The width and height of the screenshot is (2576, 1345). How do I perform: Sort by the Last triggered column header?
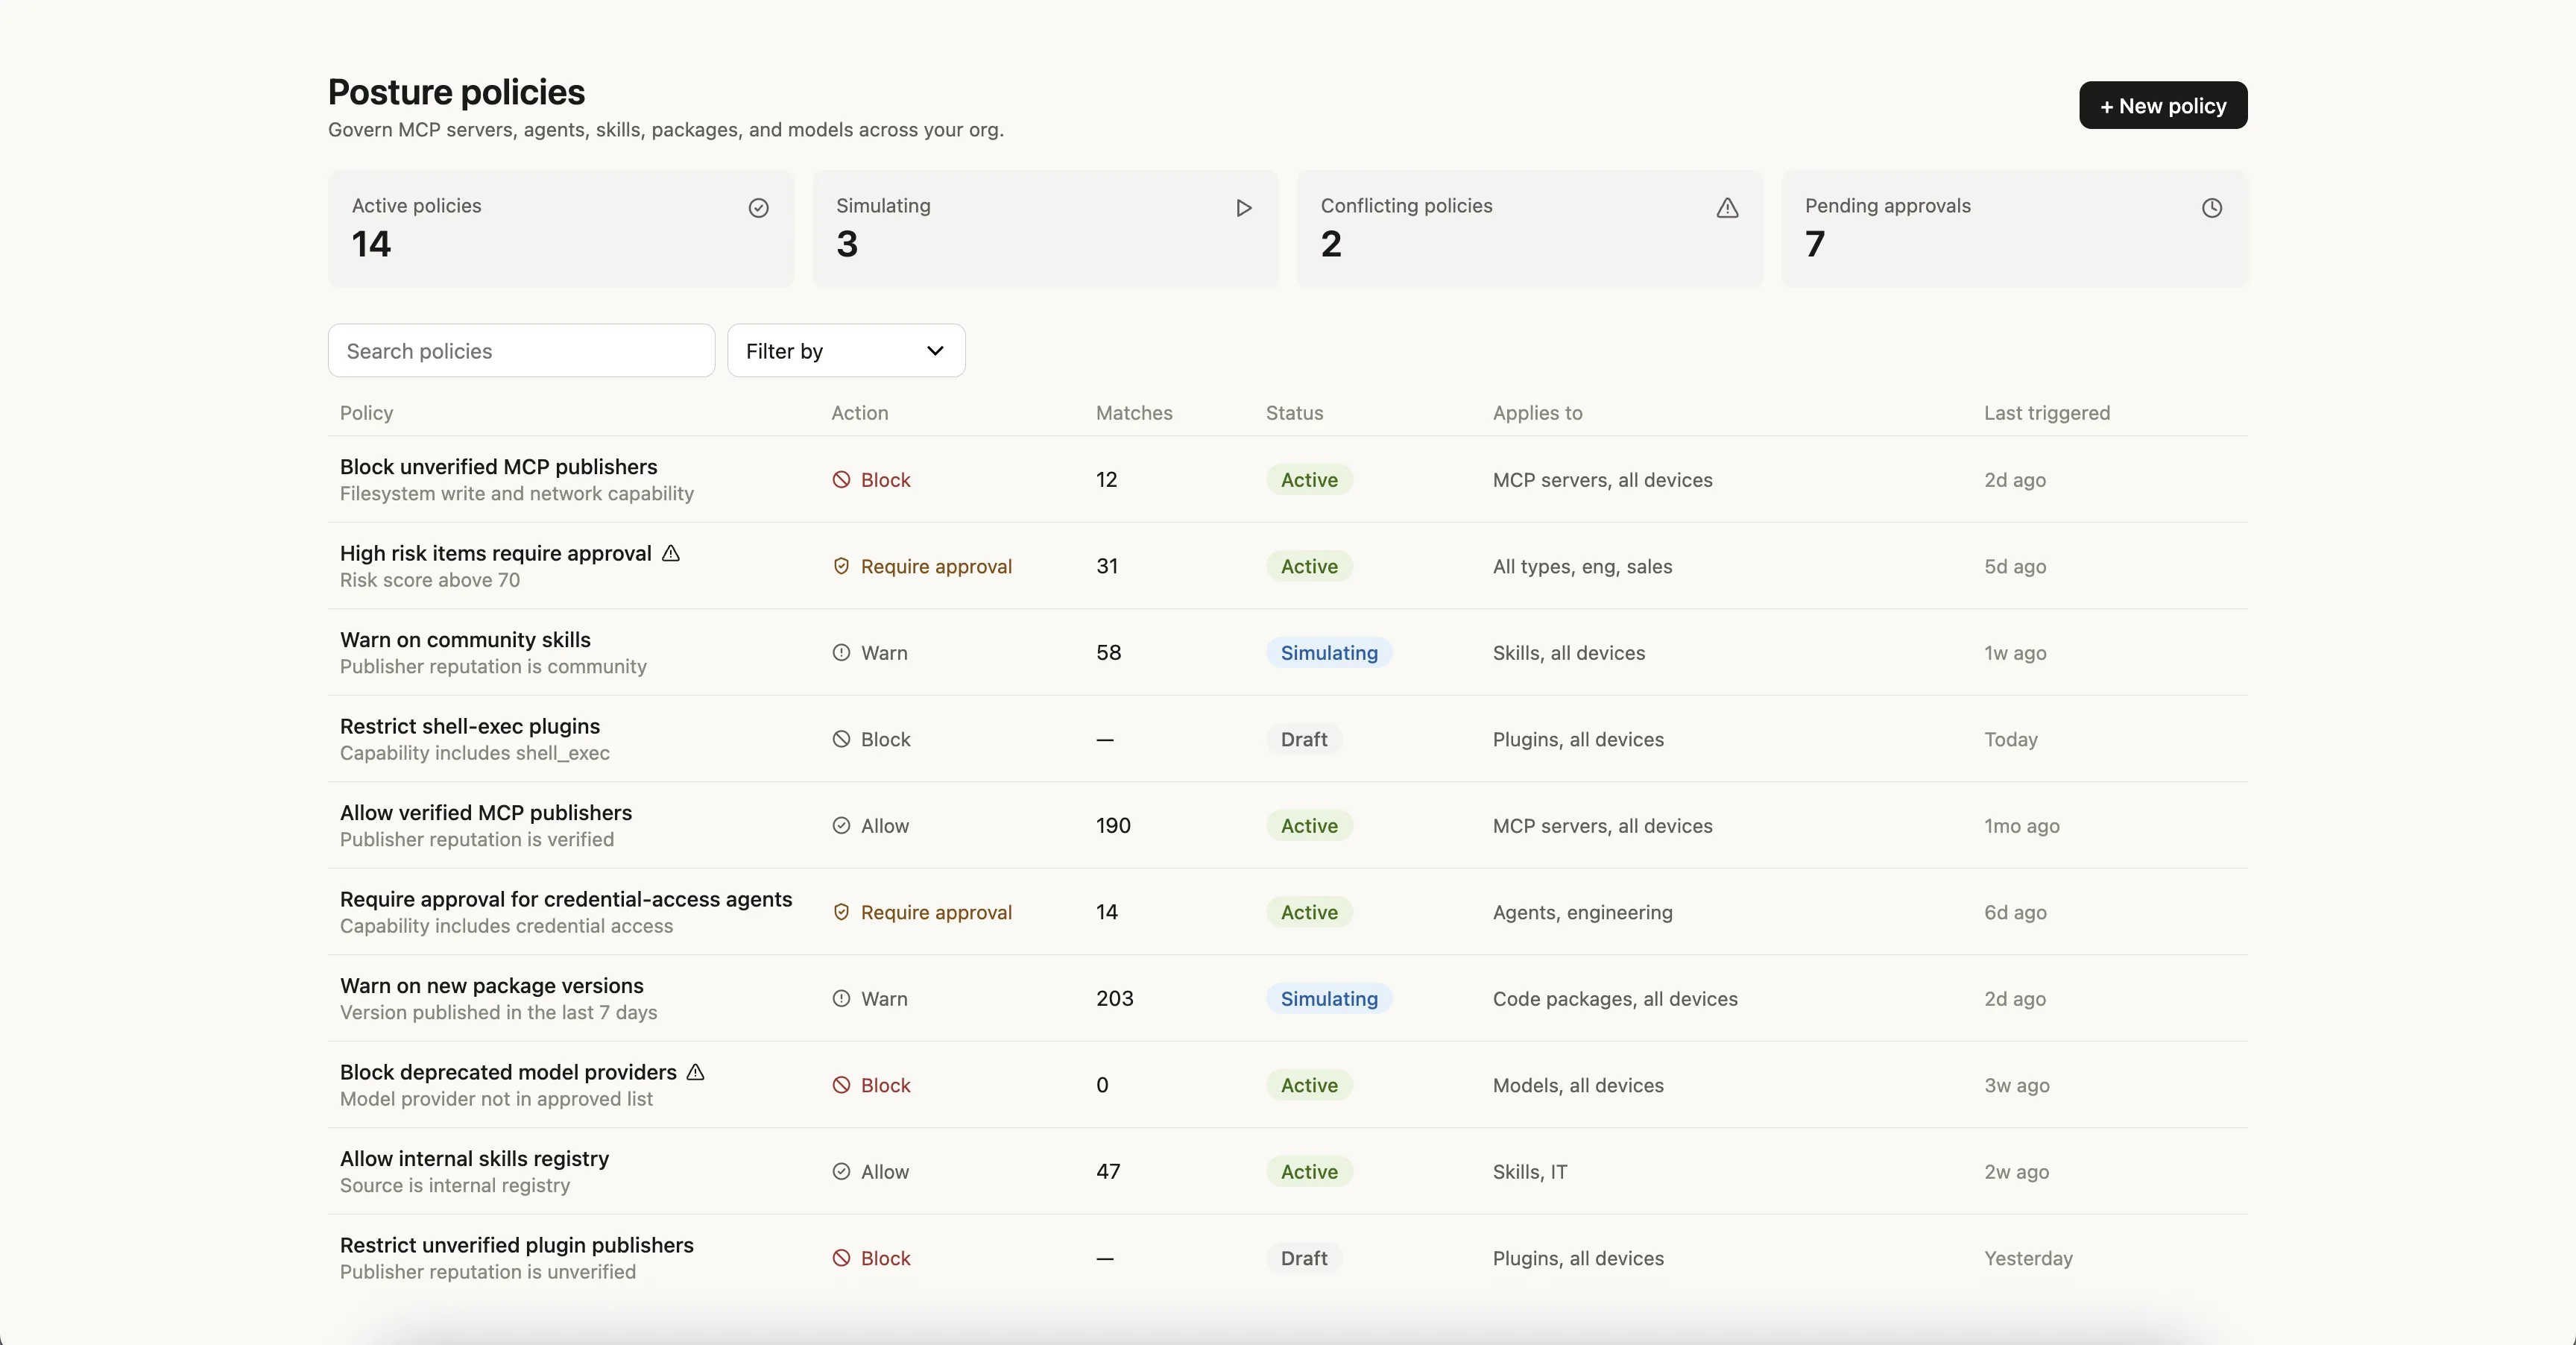click(2047, 413)
